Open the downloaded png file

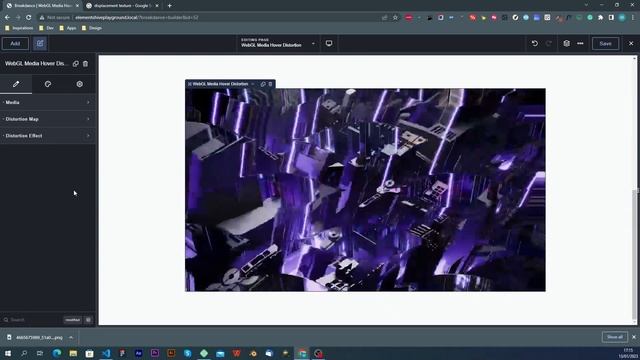[x=35, y=338]
